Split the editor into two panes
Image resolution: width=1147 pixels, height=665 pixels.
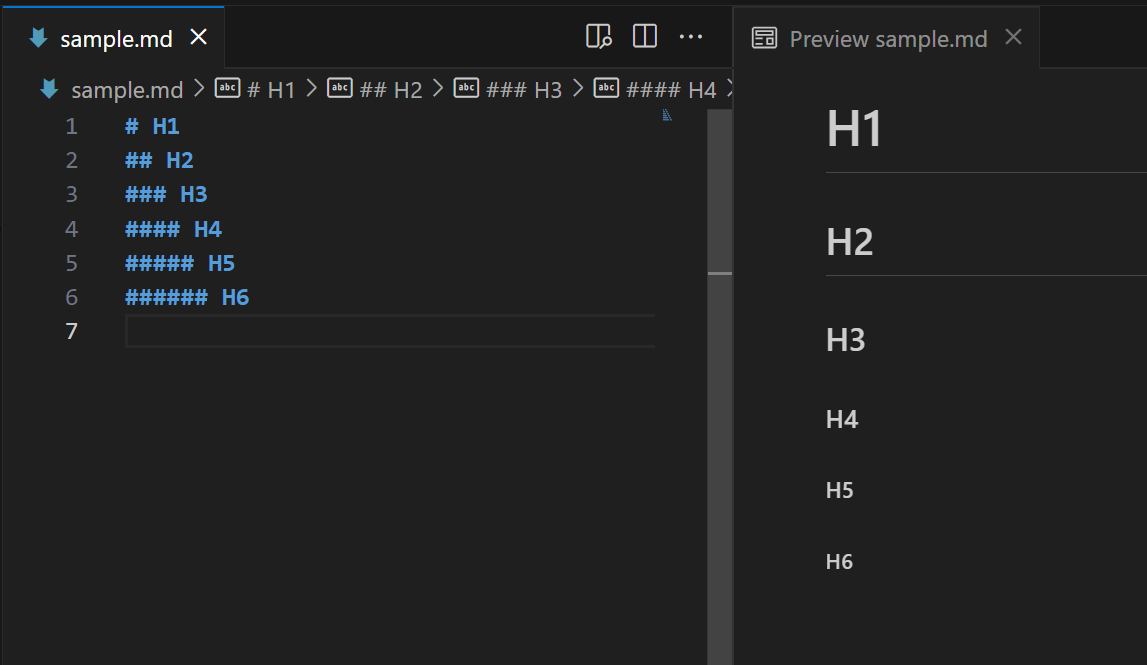[x=644, y=36]
